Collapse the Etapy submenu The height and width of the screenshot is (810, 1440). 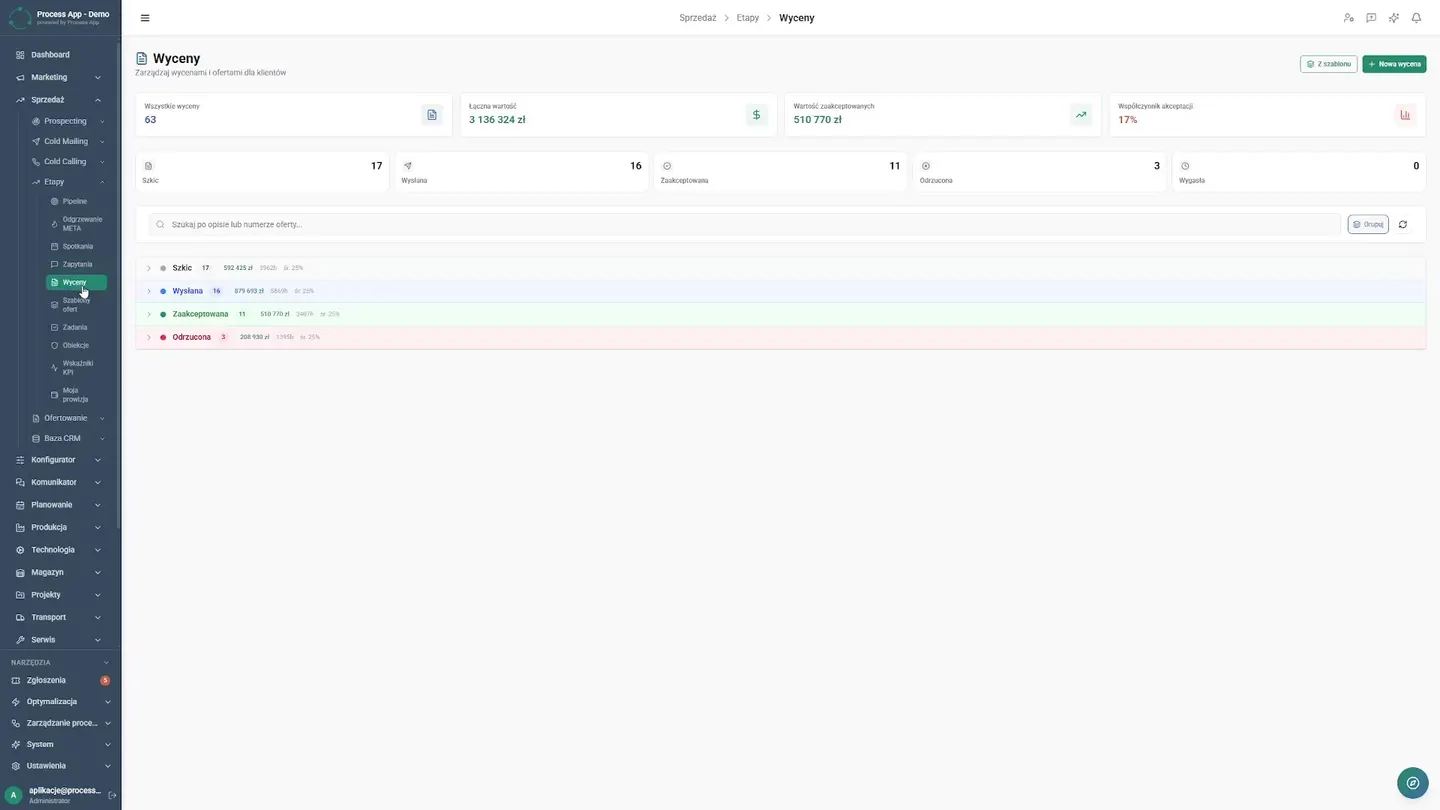(x=68, y=182)
